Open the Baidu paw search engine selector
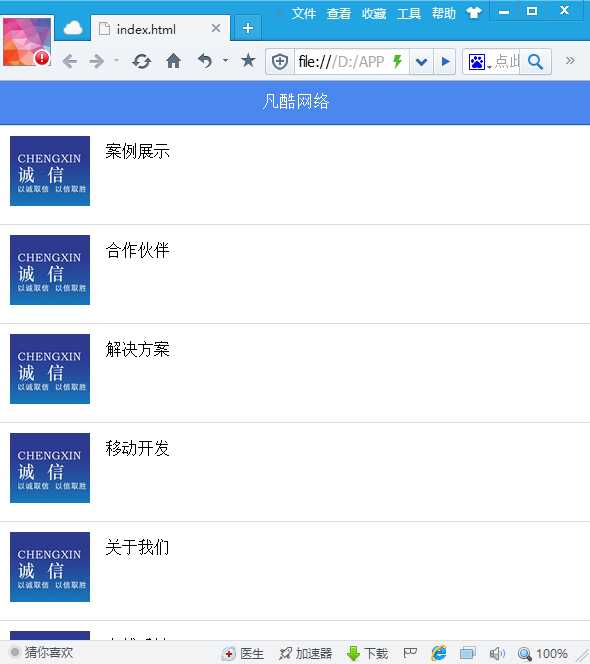 point(479,62)
